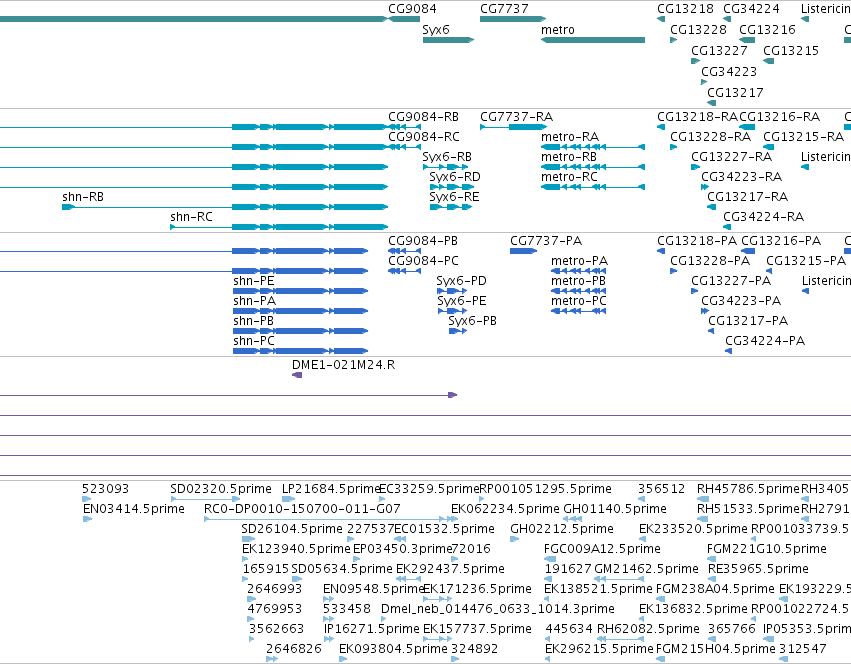This screenshot has width=851, height=664.
Task: Click the CG13217-PA protein label
Action: (x=747, y=321)
